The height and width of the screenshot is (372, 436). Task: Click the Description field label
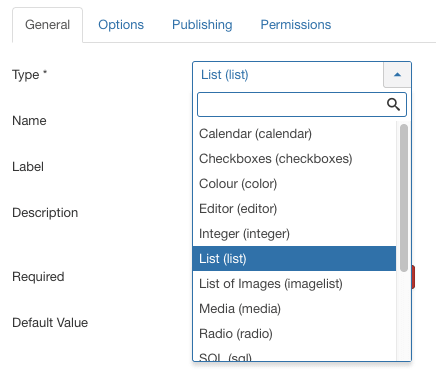click(x=45, y=213)
